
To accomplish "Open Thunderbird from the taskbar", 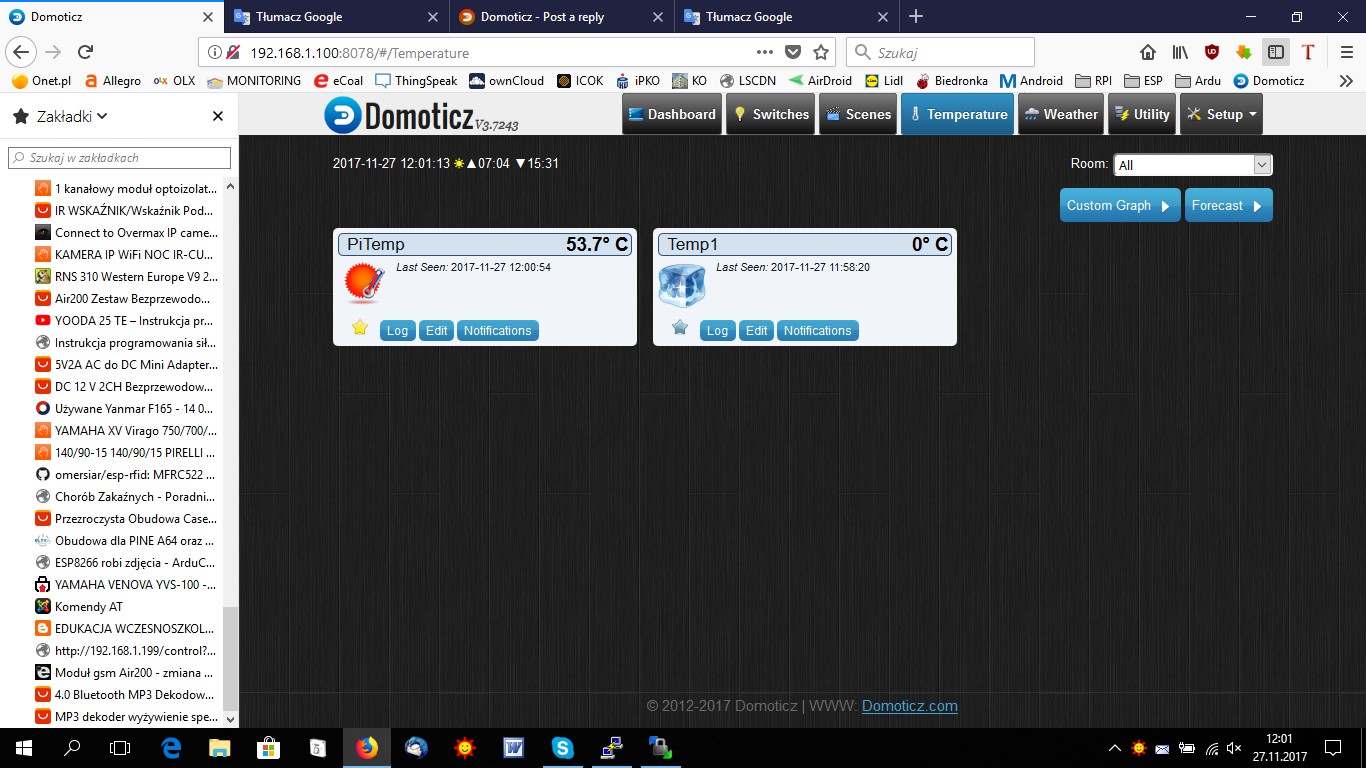I will point(416,747).
